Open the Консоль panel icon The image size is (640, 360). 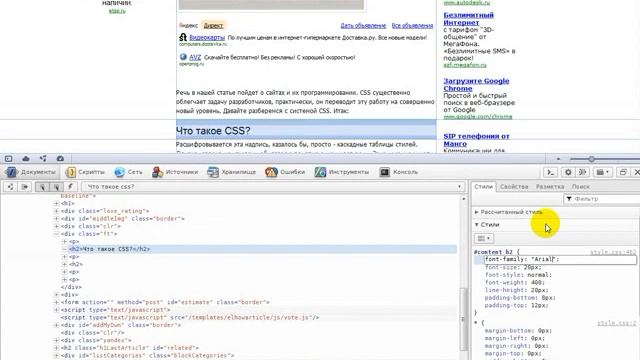(x=384, y=172)
